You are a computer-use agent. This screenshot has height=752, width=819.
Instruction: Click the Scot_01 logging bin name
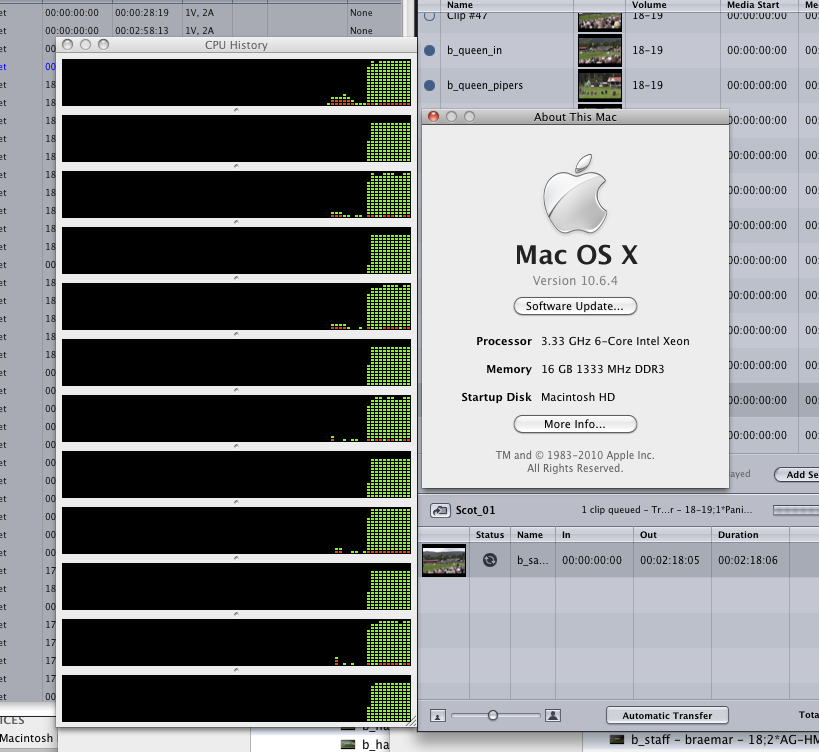click(475, 510)
